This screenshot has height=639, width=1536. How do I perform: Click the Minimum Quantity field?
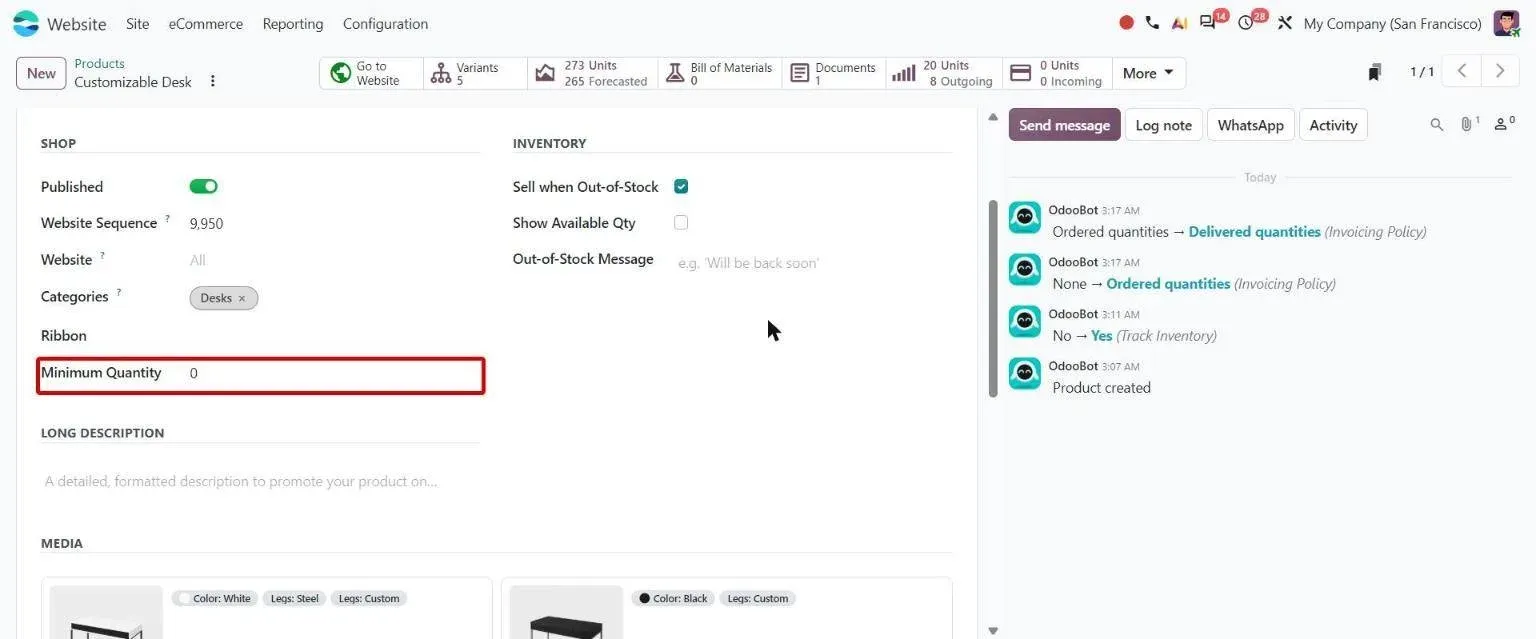pos(334,373)
